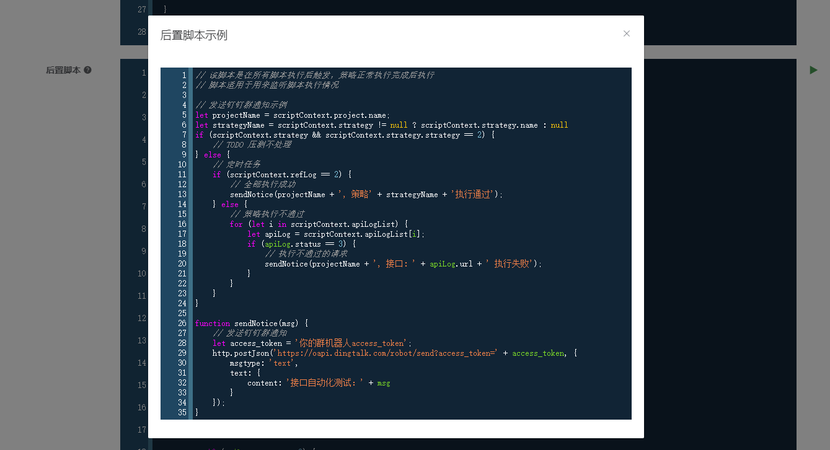
Task: Click the comment // 发送钉钉群通知示例 on line 4
Action: tap(241, 105)
